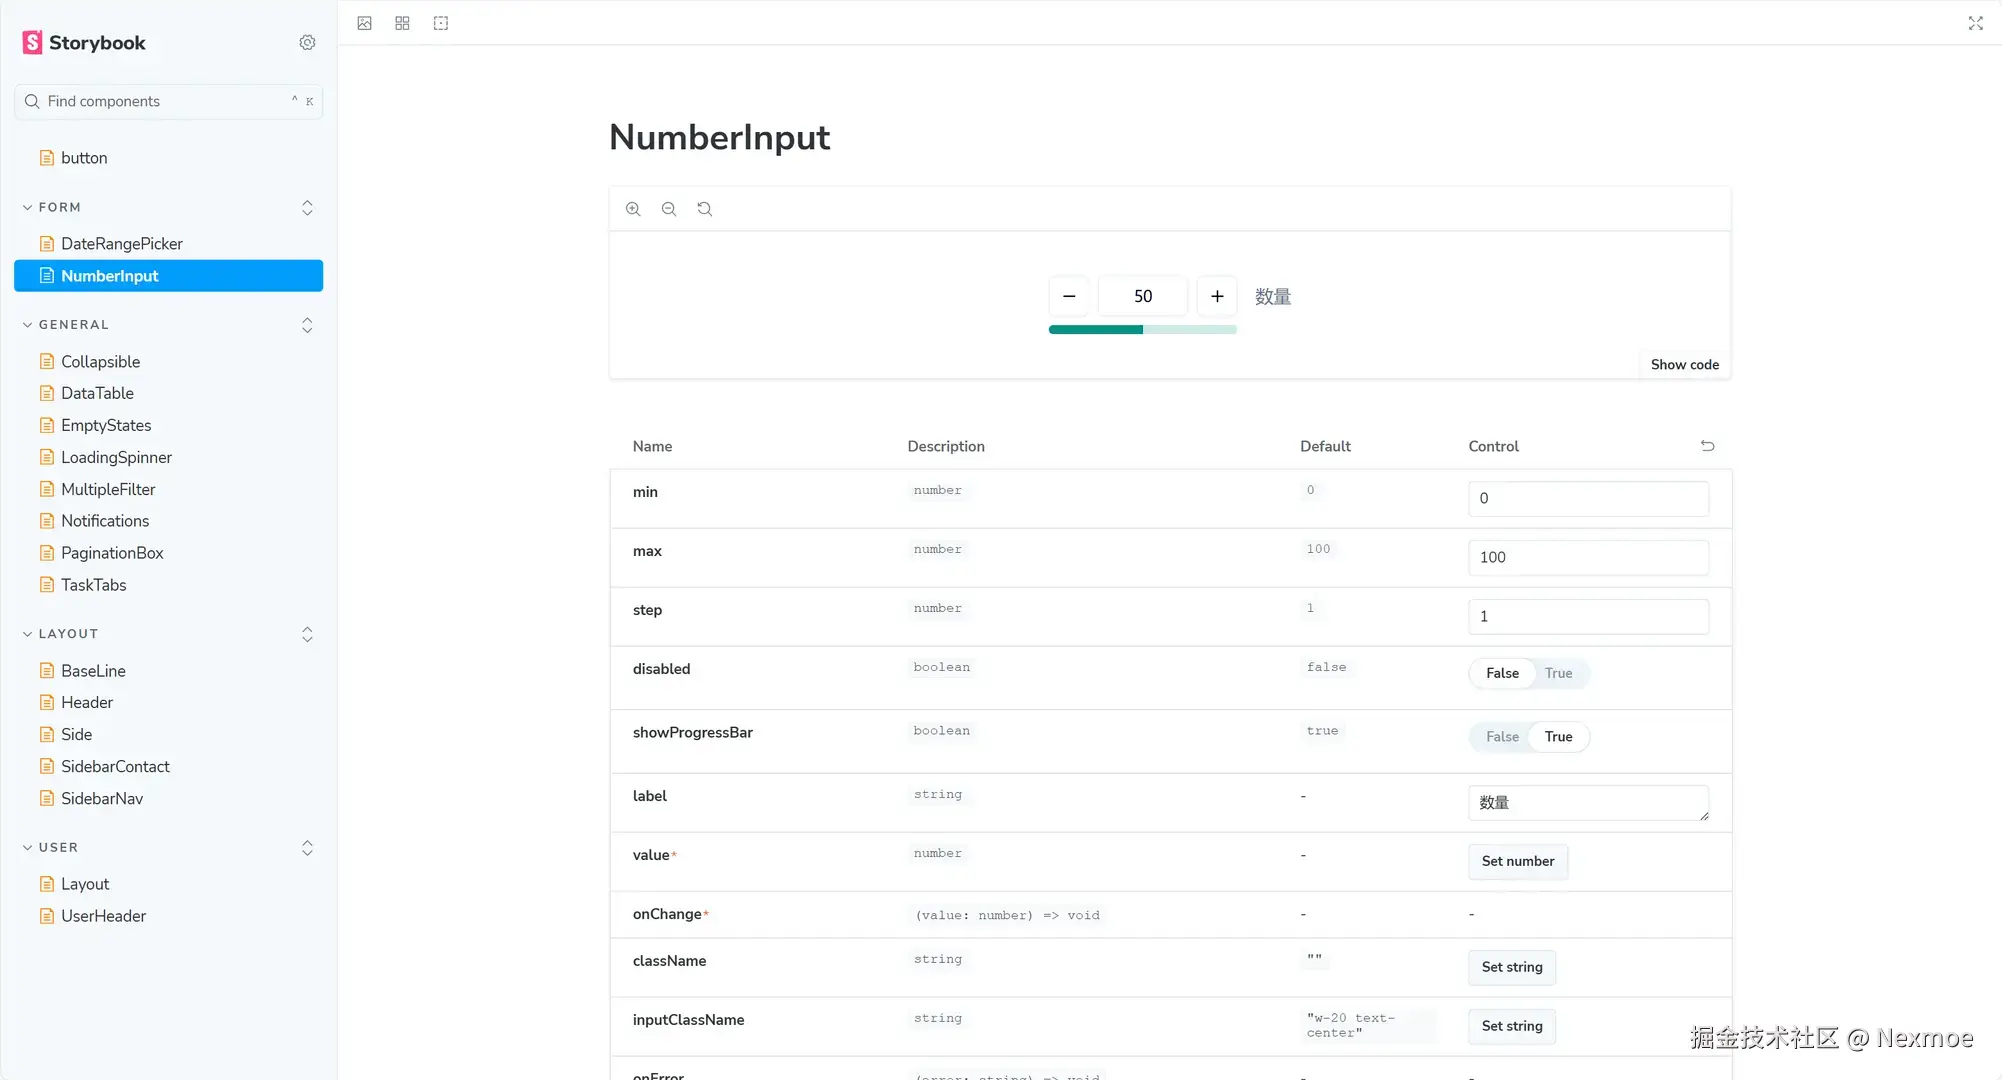Collapse the GENERAL section in sidebar

[73, 325]
